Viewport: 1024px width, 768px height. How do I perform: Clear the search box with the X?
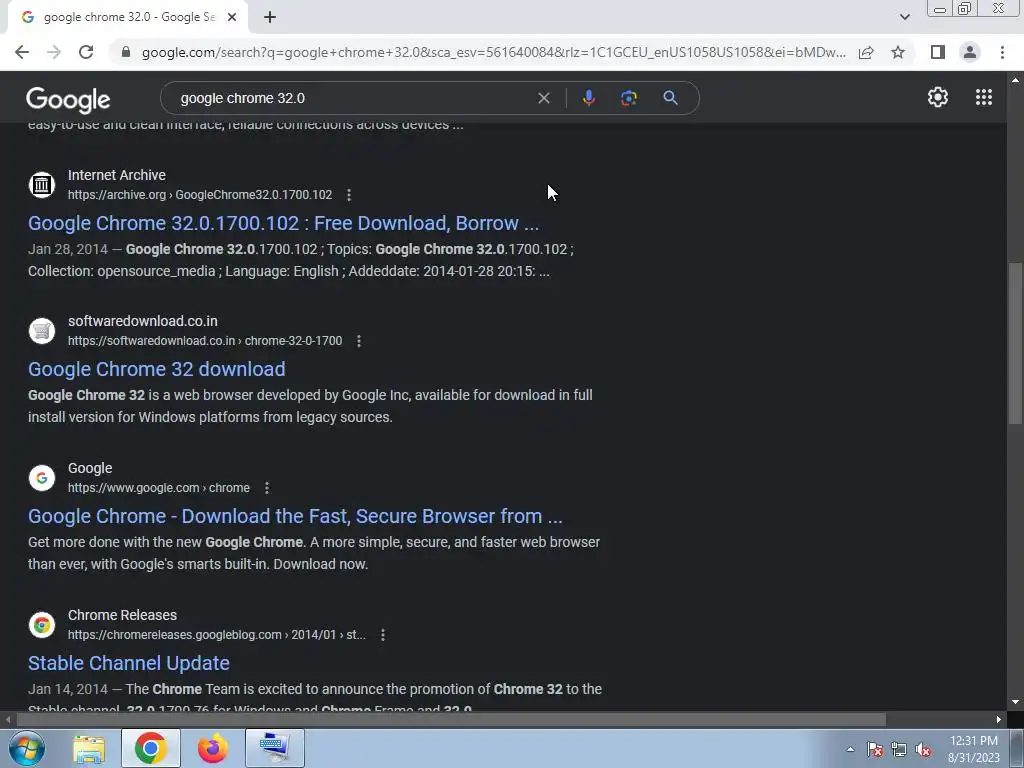[543, 98]
